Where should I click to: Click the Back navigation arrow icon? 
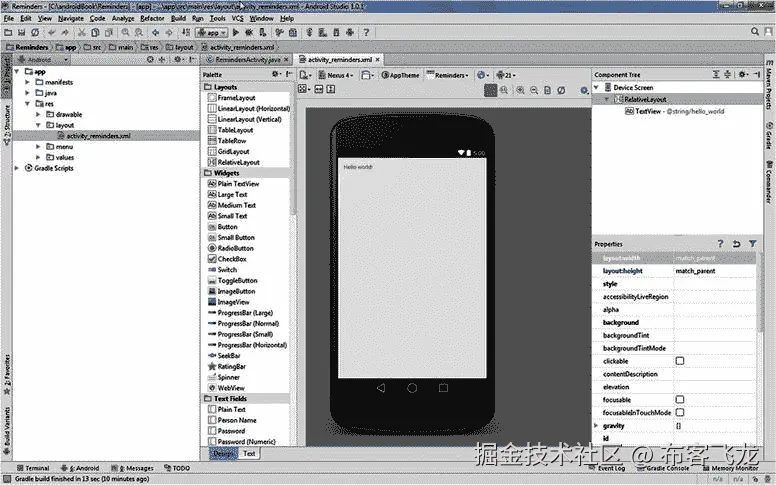point(155,33)
